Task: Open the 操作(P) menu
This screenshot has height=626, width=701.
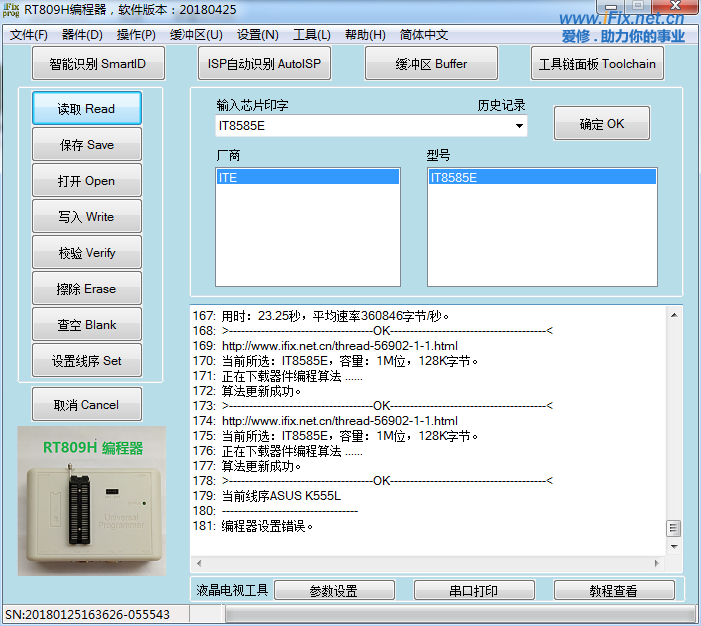Action: tap(136, 35)
